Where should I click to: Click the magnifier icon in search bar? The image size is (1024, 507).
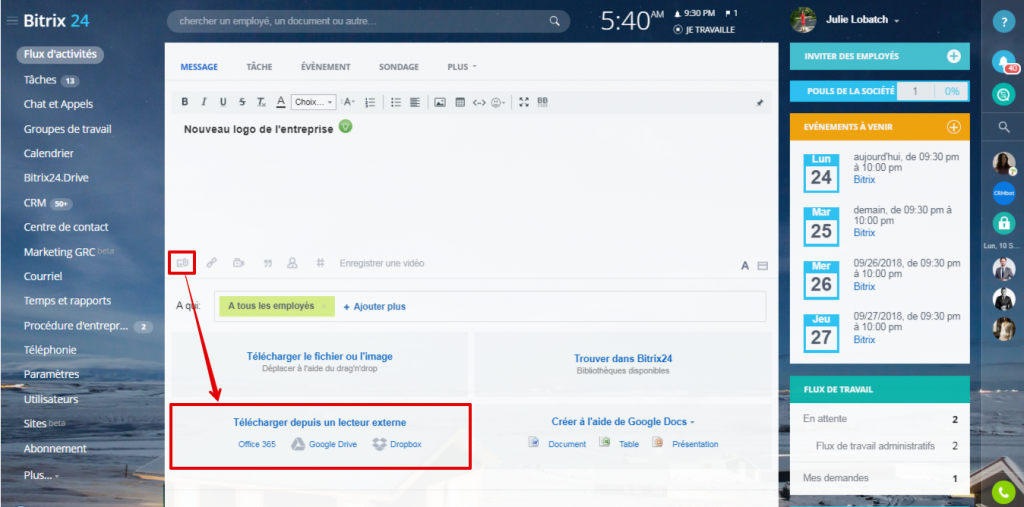point(554,21)
